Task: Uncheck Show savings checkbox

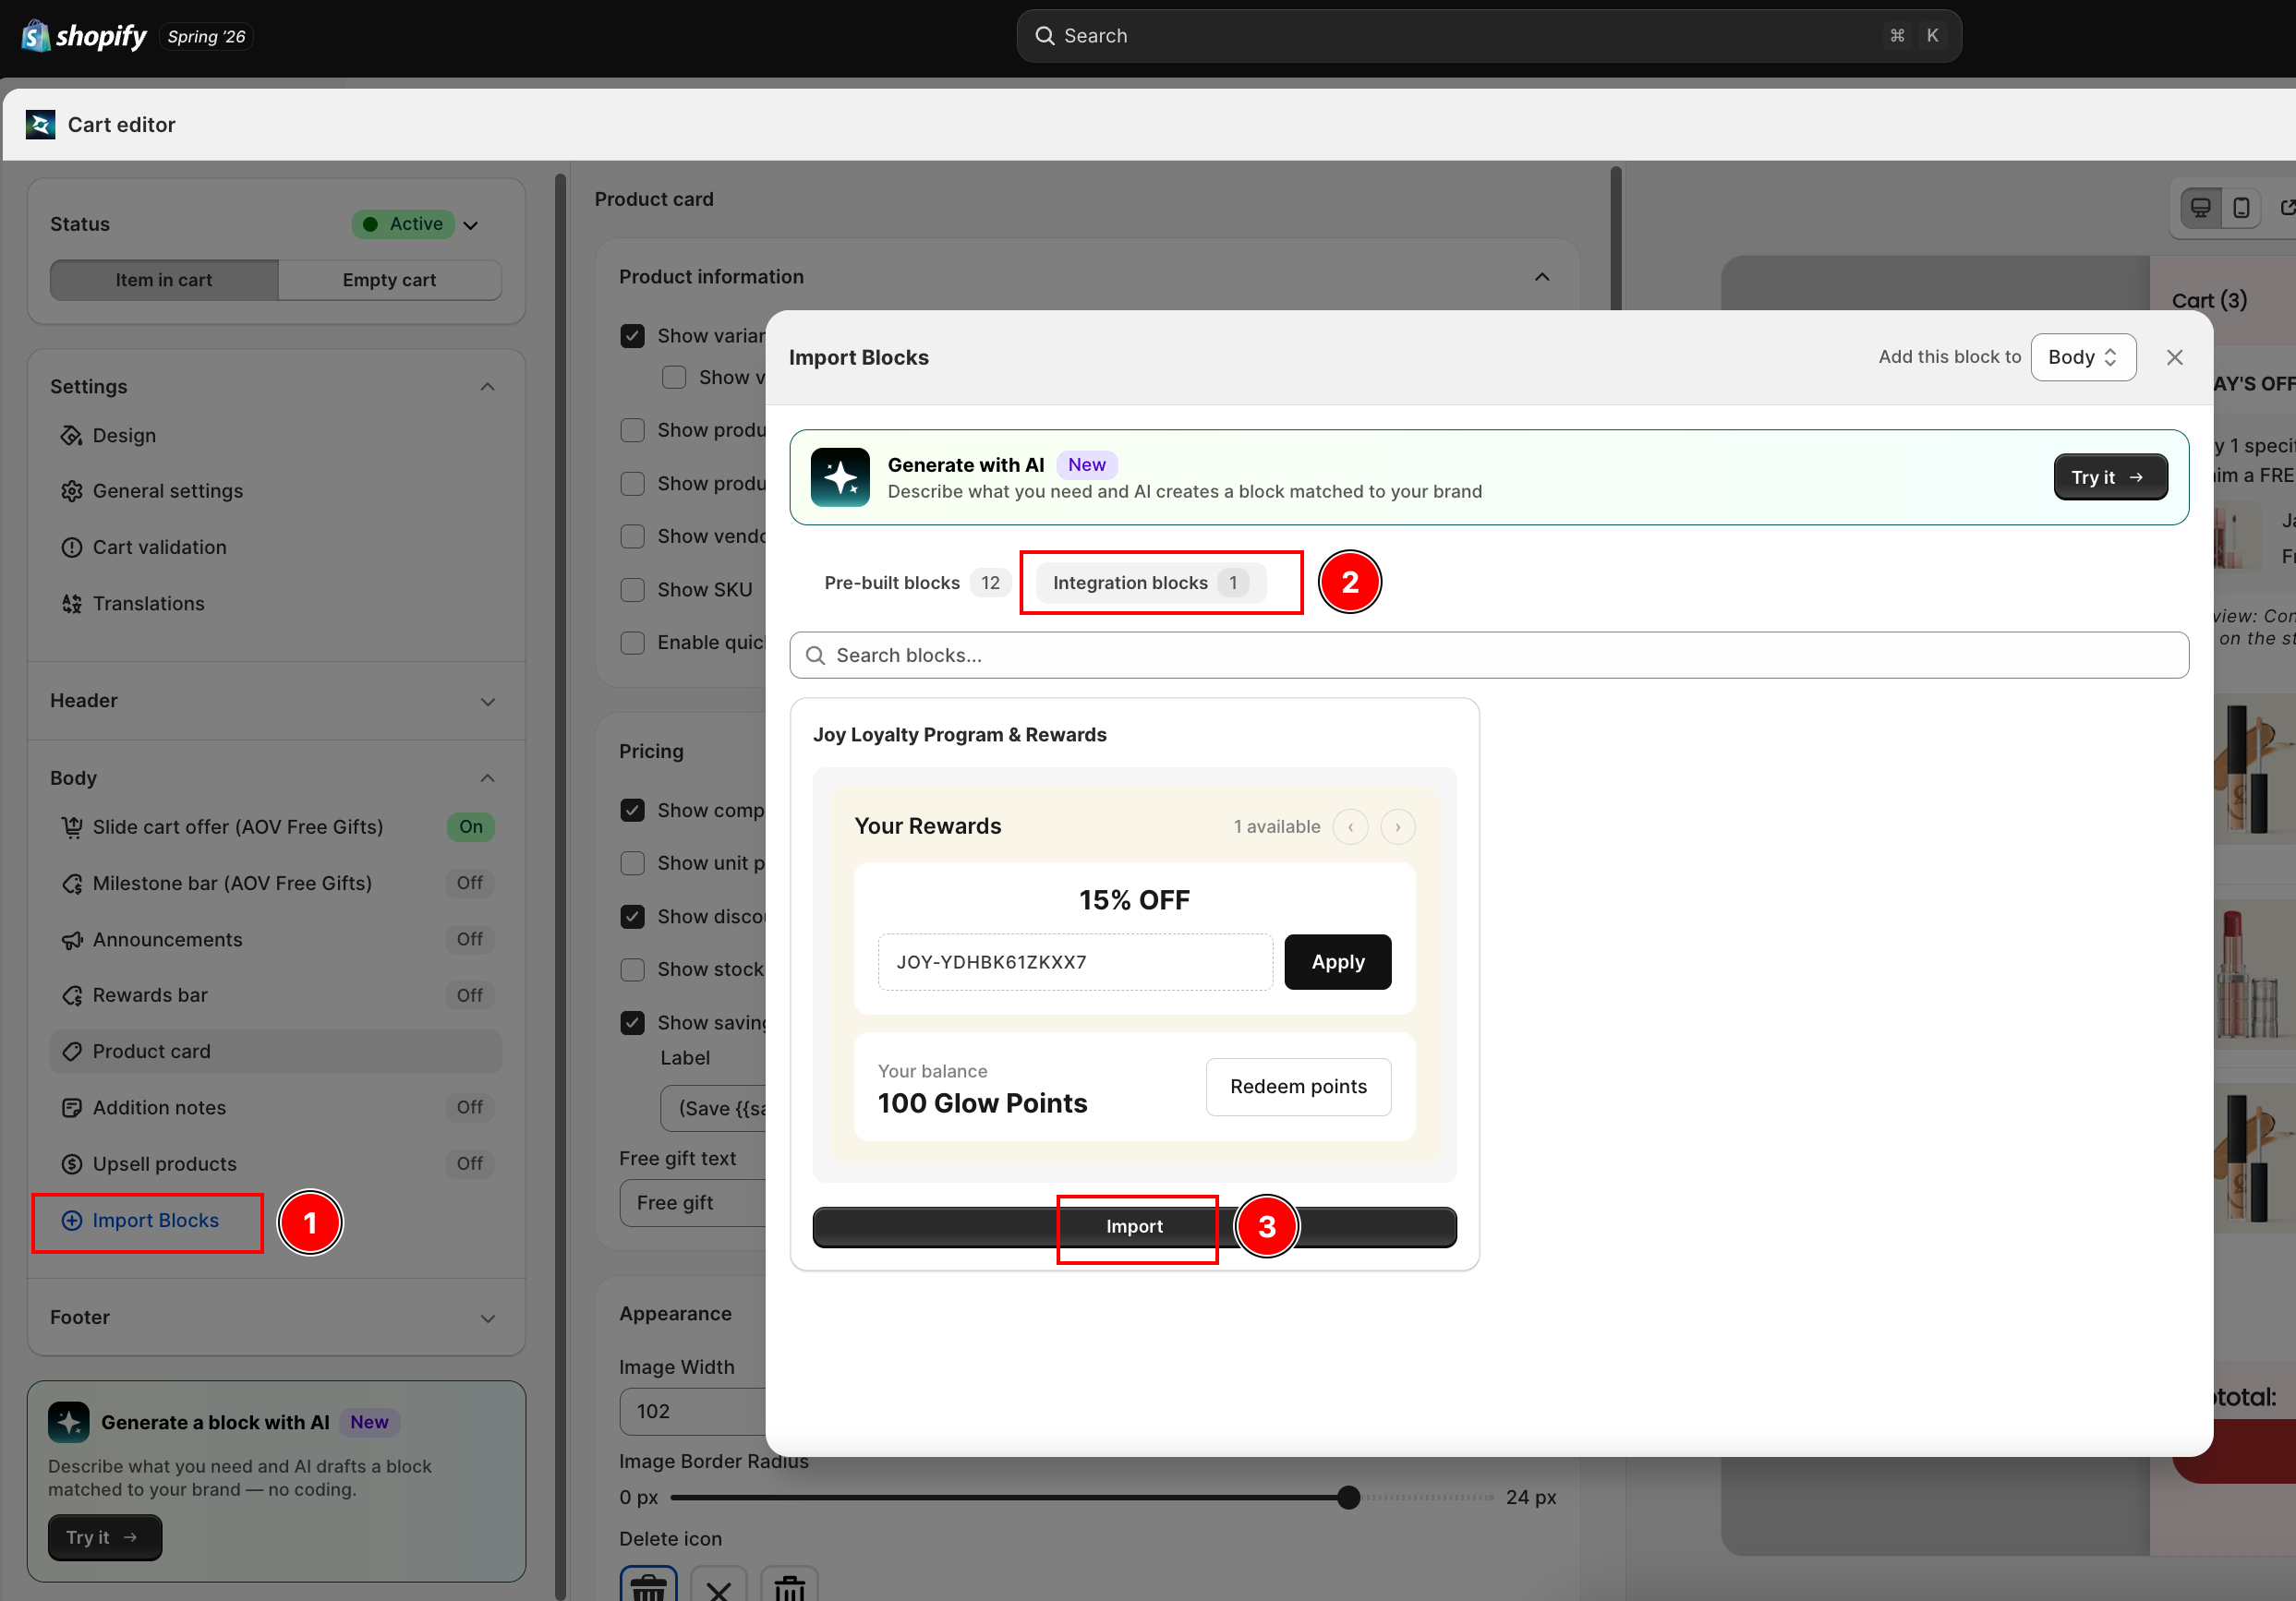Action: [633, 1023]
